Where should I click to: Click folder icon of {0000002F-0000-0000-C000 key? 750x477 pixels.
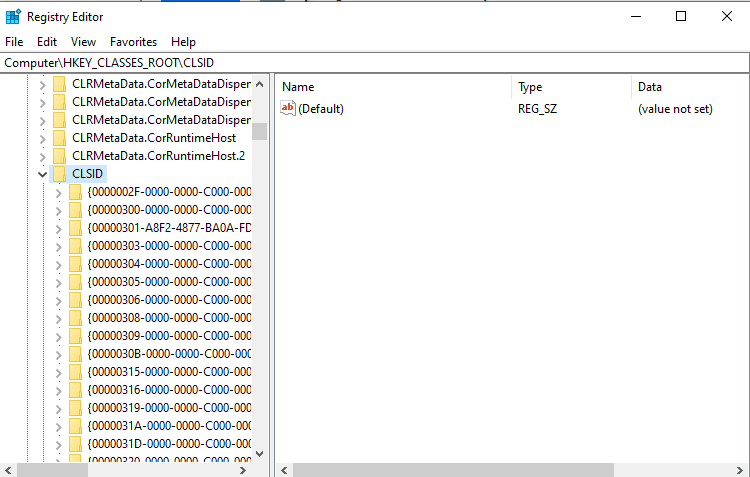(75, 192)
